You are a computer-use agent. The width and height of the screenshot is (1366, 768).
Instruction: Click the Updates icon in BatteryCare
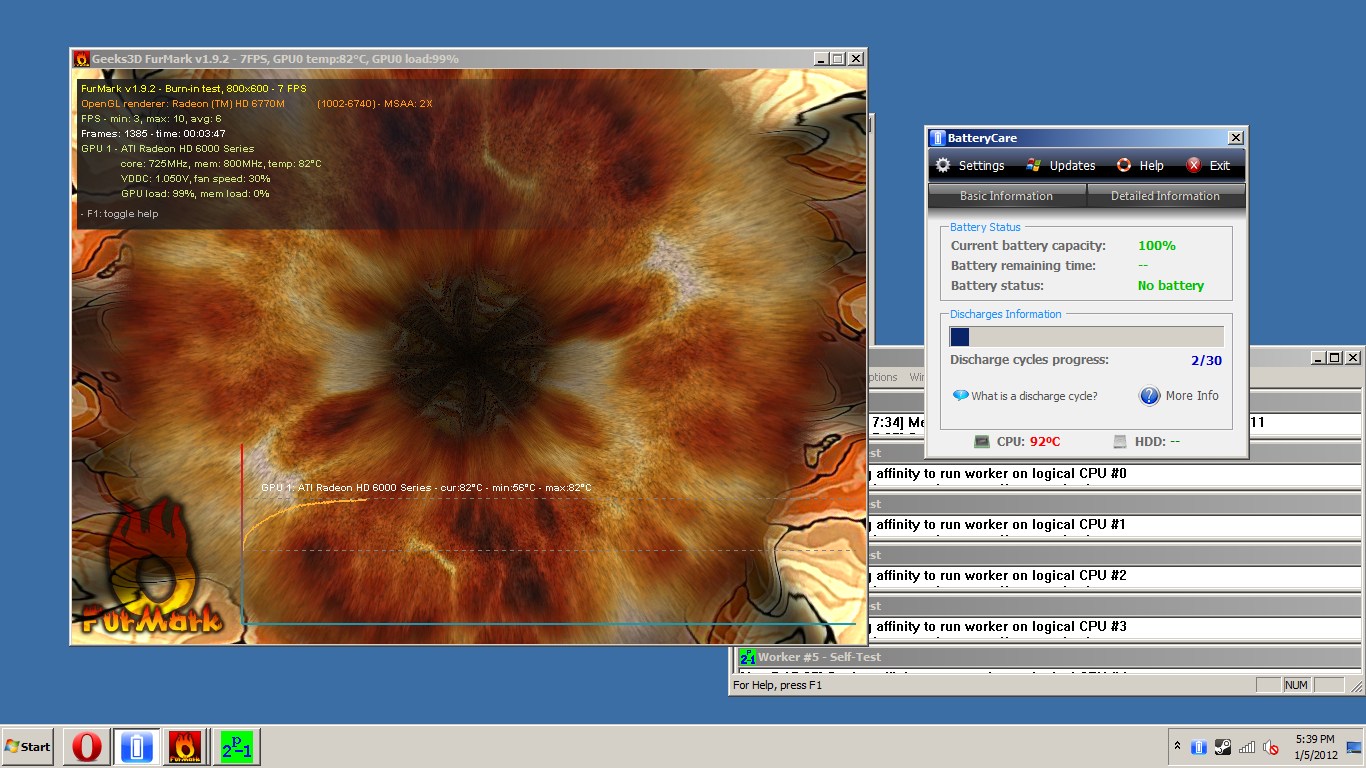(x=1034, y=166)
